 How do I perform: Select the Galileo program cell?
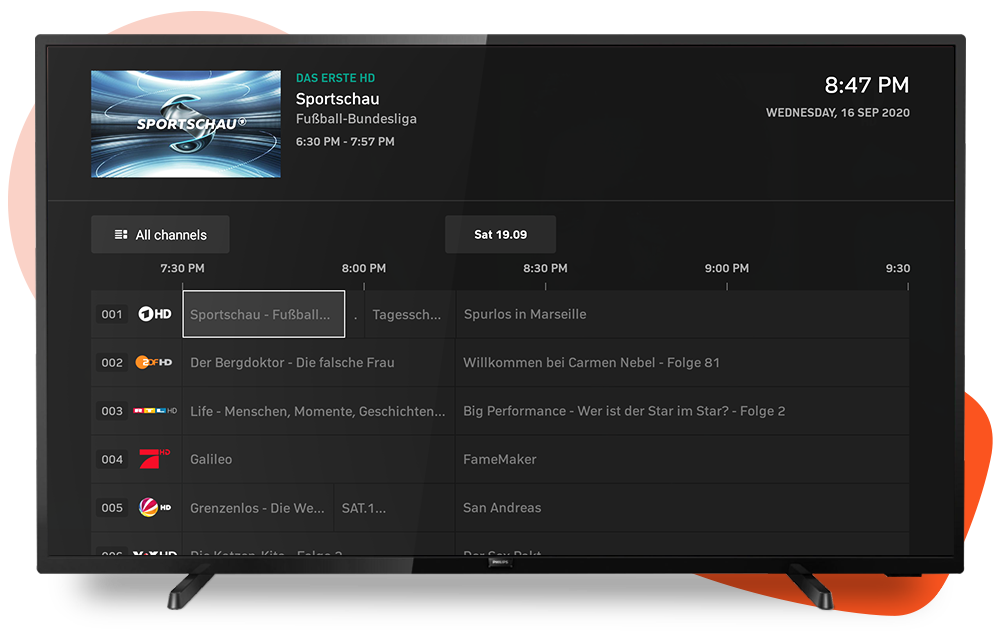click(319, 459)
